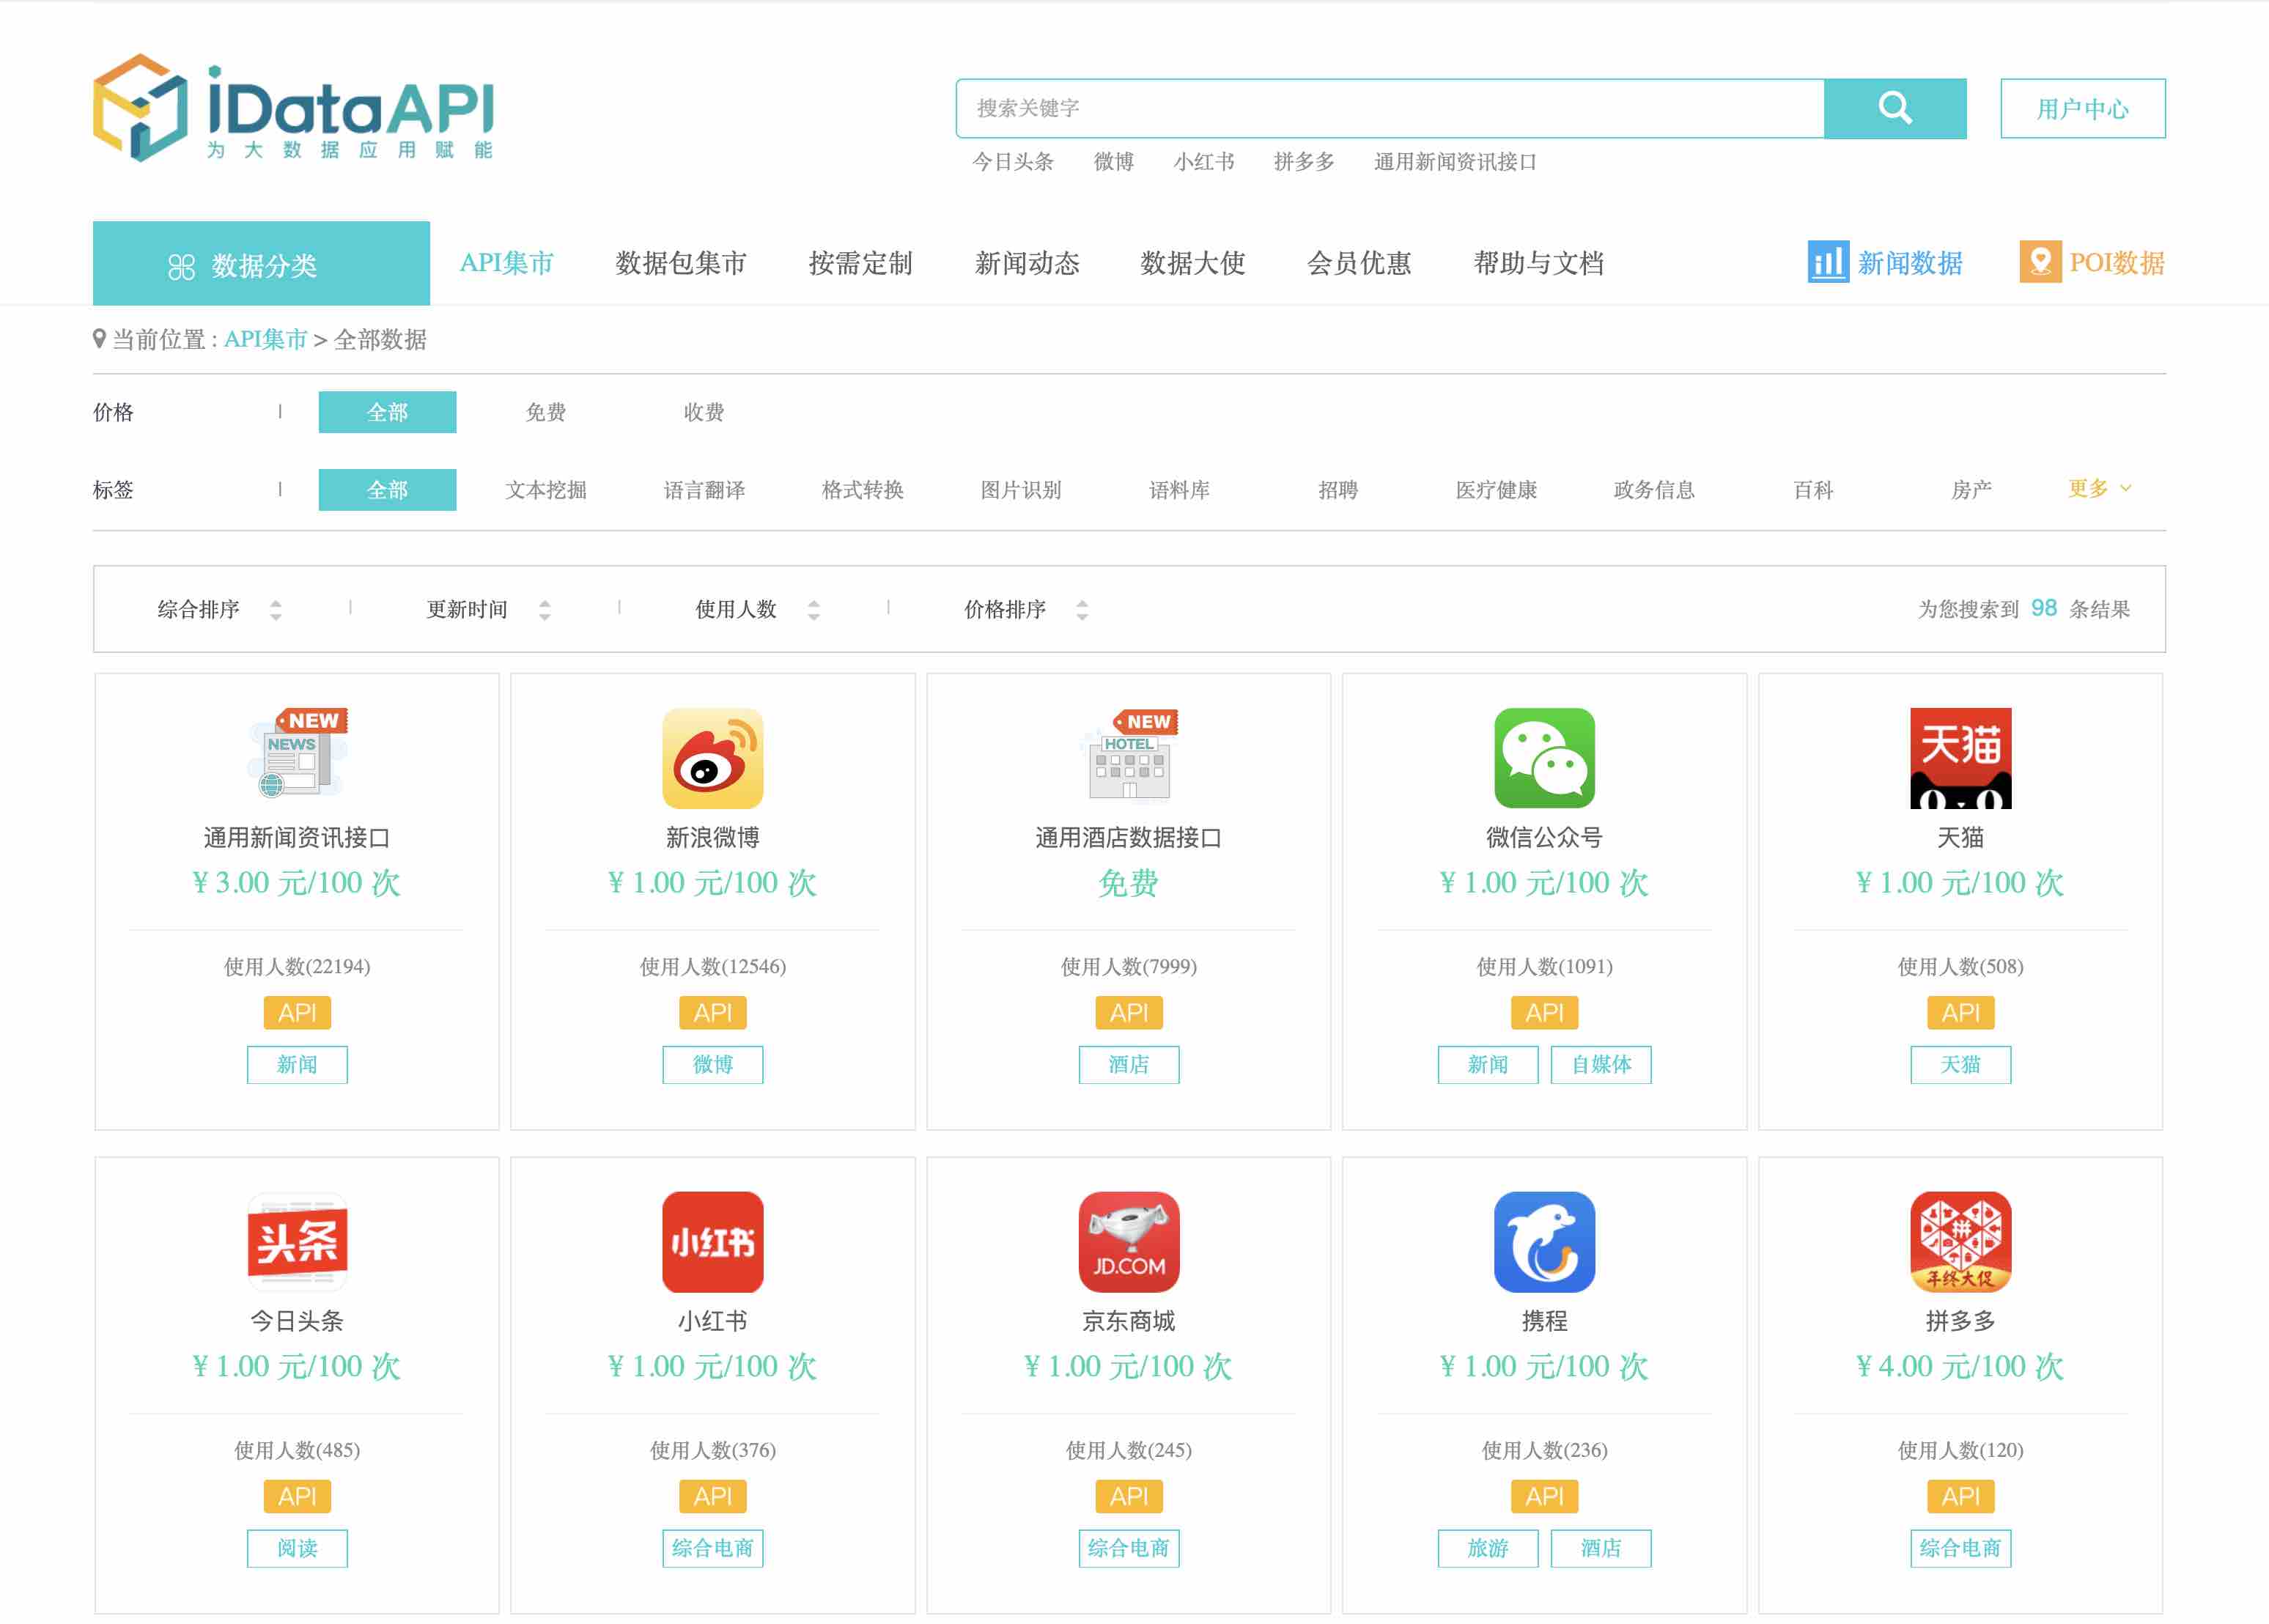Click the API badge on 微信公众号 card
This screenshot has width=2269, height=1624.
click(1544, 1012)
